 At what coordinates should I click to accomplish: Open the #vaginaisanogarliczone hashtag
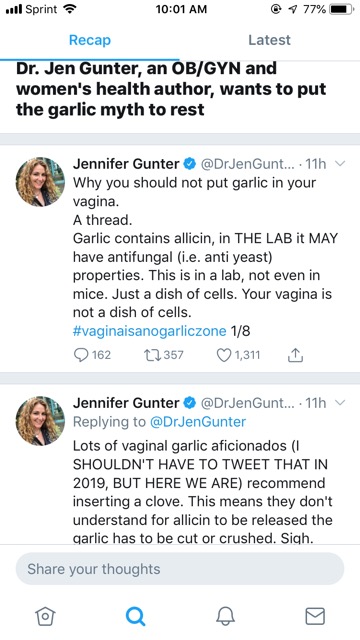click(149, 331)
